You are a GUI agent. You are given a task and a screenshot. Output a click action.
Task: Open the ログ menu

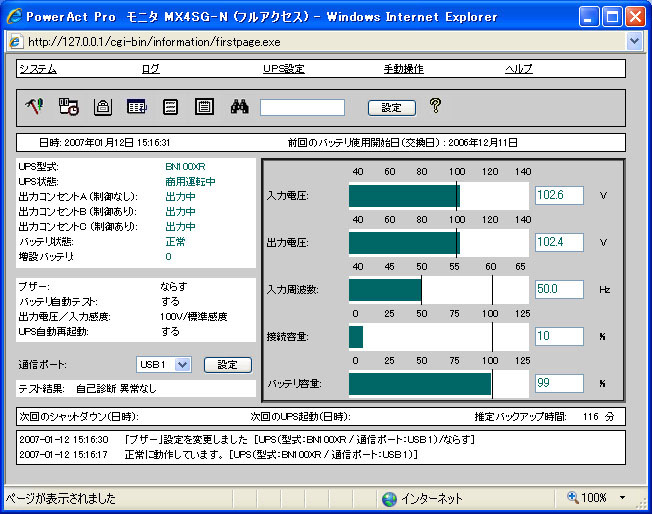coord(151,69)
